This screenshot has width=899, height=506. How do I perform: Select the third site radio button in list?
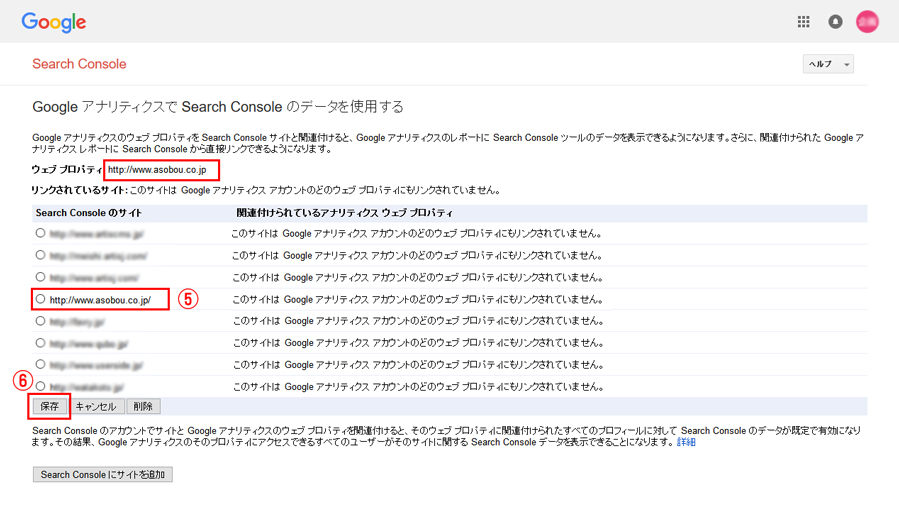click(40, 277)
